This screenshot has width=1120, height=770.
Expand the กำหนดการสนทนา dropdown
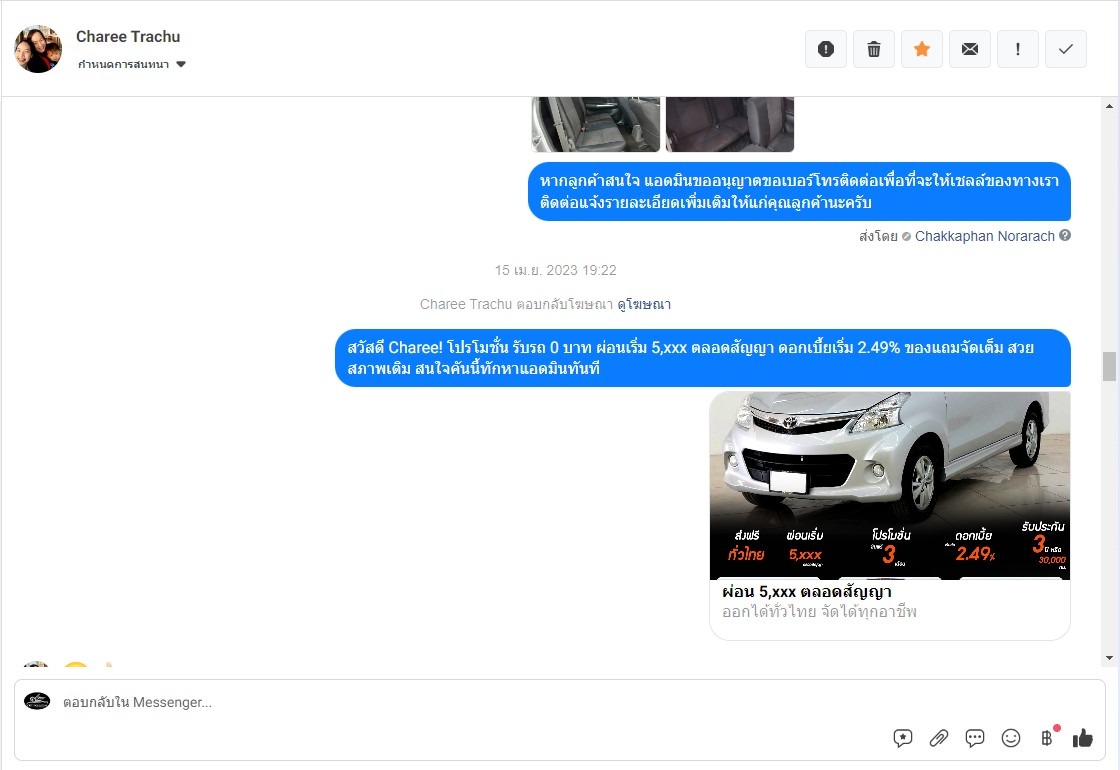[x=131, y=64]
